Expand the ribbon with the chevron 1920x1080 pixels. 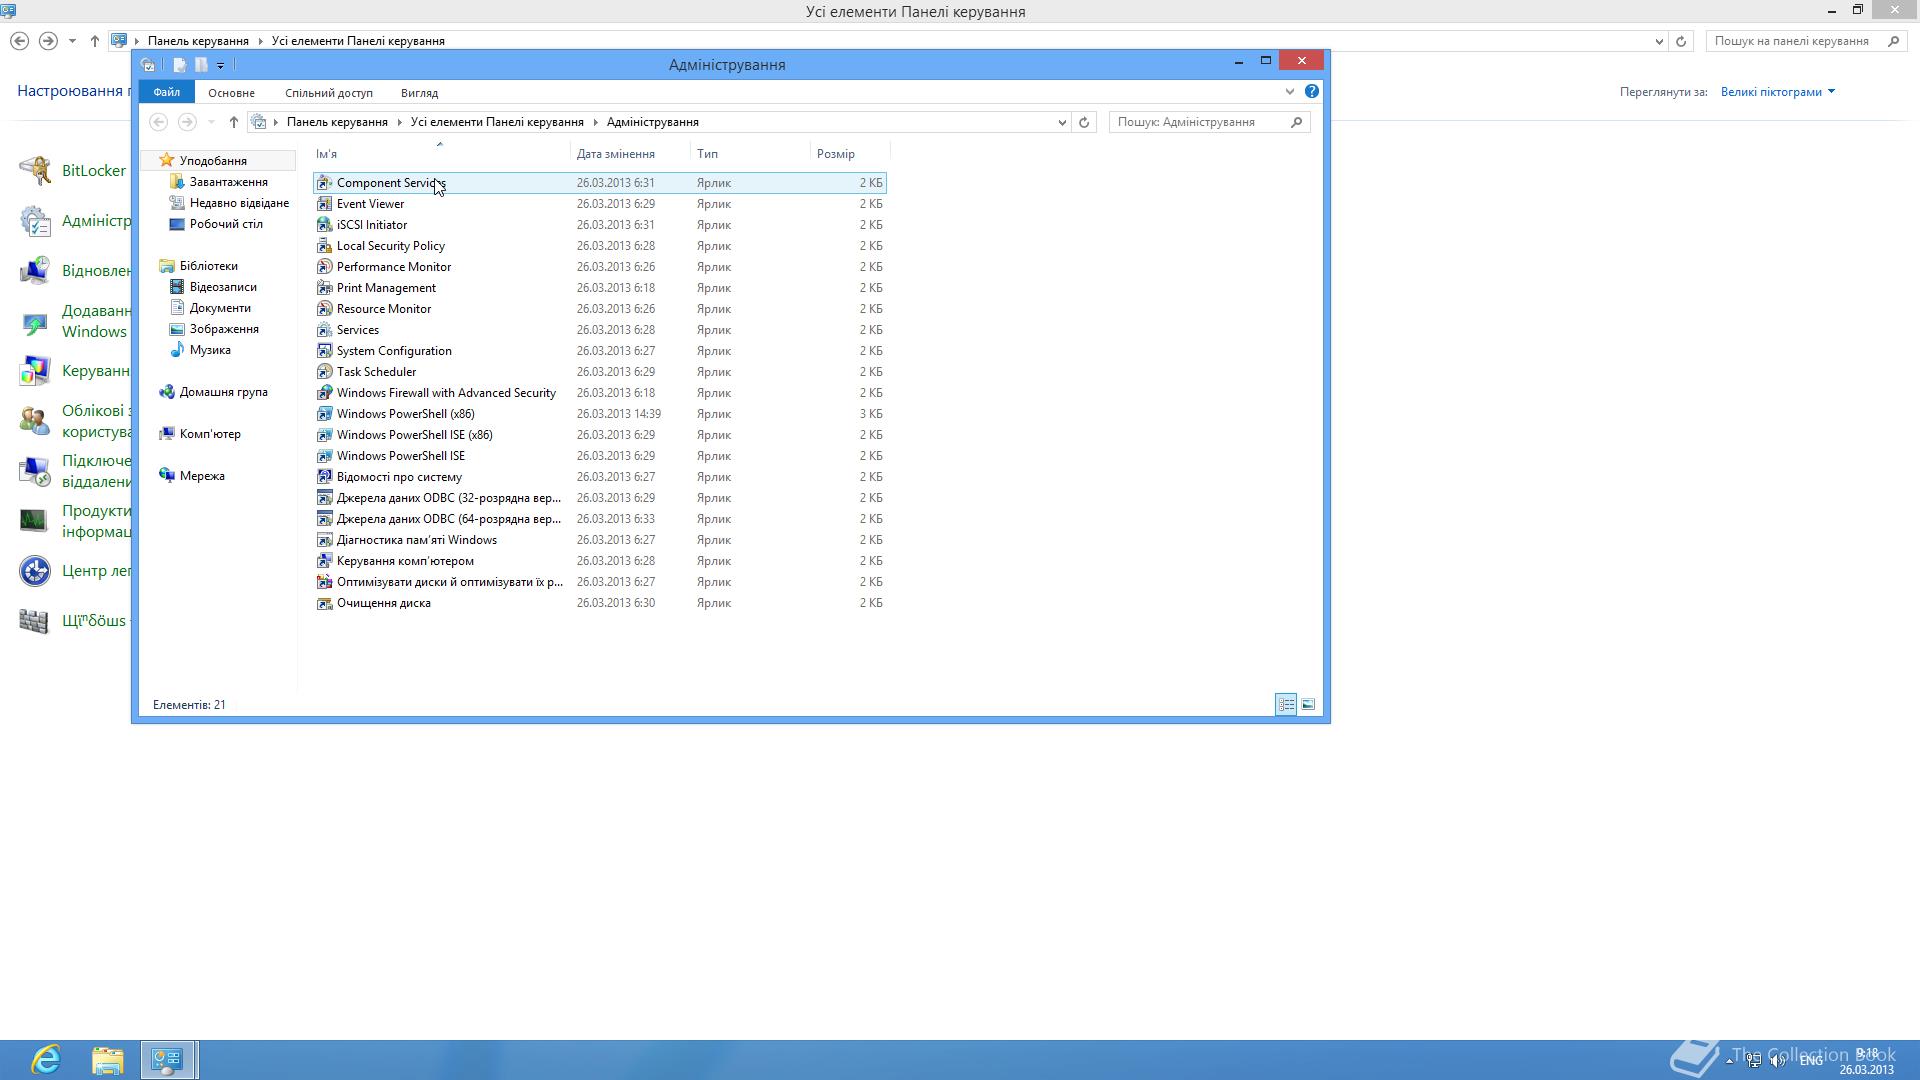[1289, 92]
